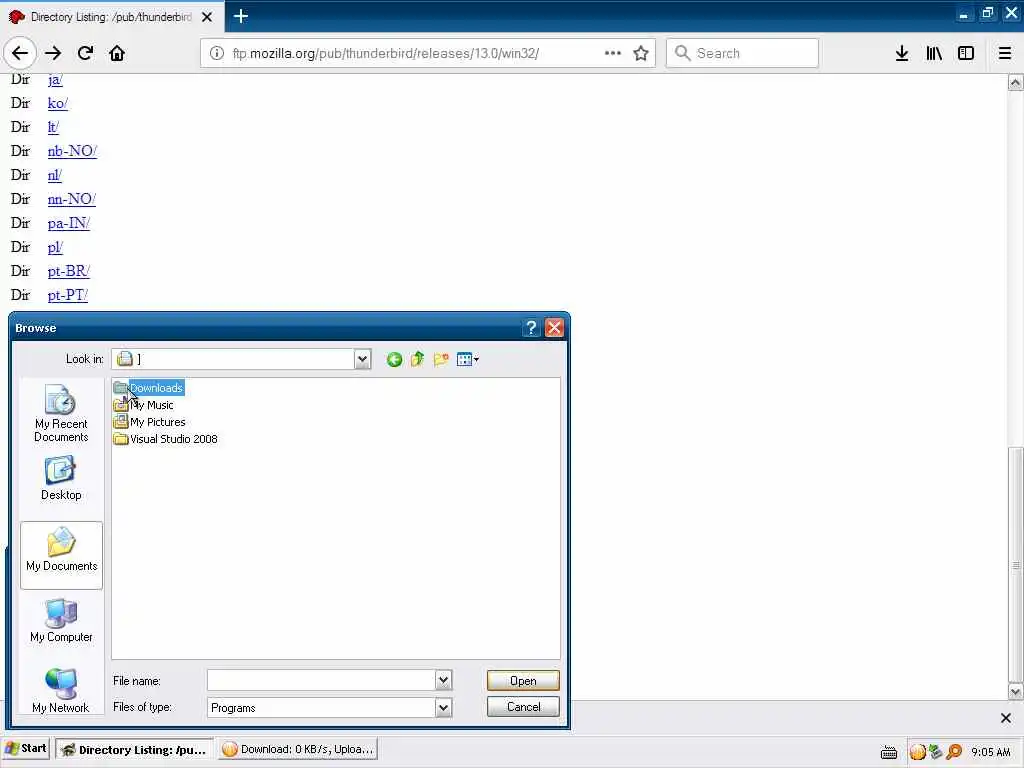Open the pt-BR/ directory link
The height and width of the screenshot is (768, 1024).
point(69,271)
